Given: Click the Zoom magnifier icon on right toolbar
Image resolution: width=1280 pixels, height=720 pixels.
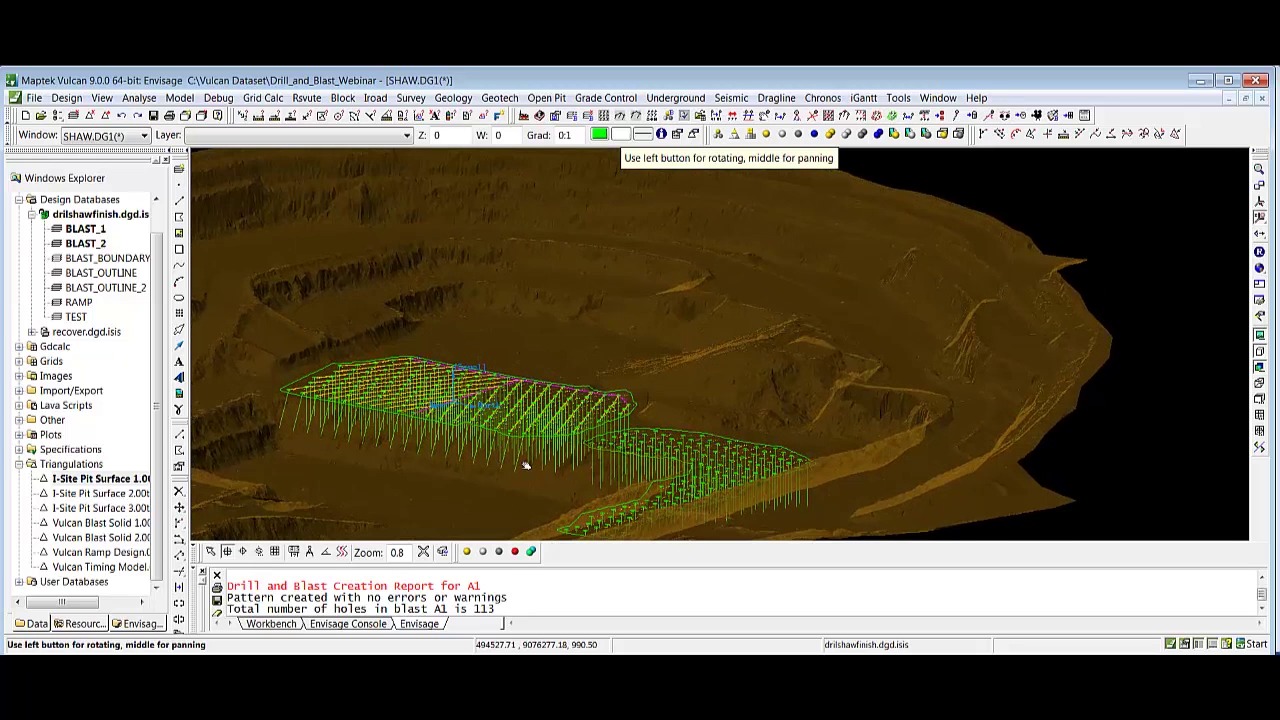Looking at the screenshot, I should (x=1259, y=169).
